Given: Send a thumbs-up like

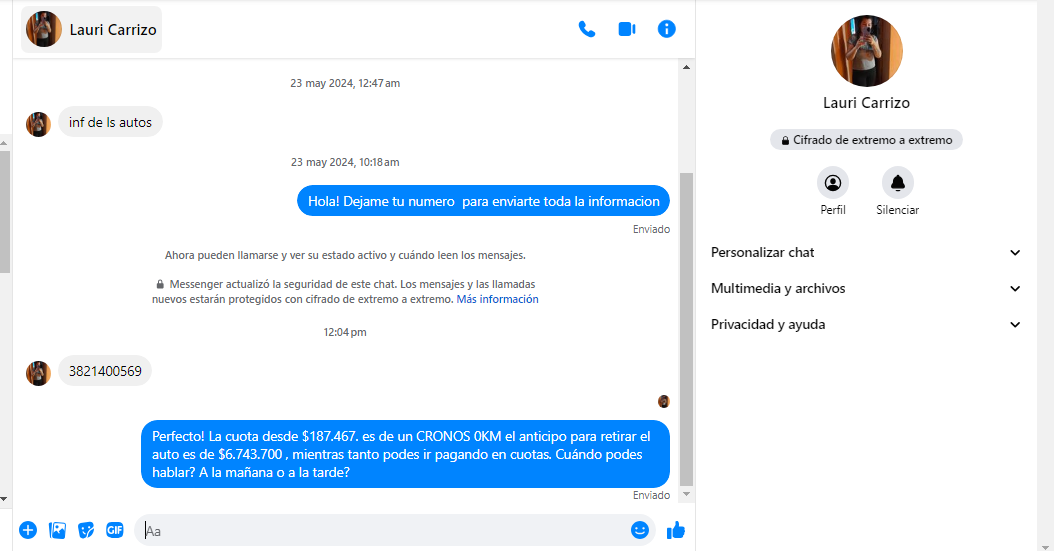Looking at the screenshot, I should pos(676,530).
